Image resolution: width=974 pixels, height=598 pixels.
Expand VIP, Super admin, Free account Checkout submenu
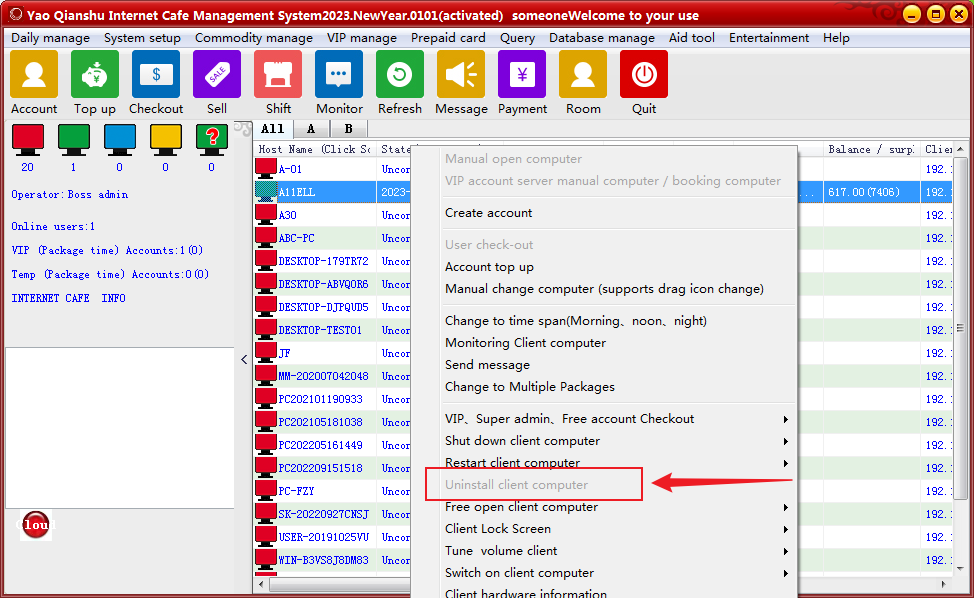(x=786, y=419)
